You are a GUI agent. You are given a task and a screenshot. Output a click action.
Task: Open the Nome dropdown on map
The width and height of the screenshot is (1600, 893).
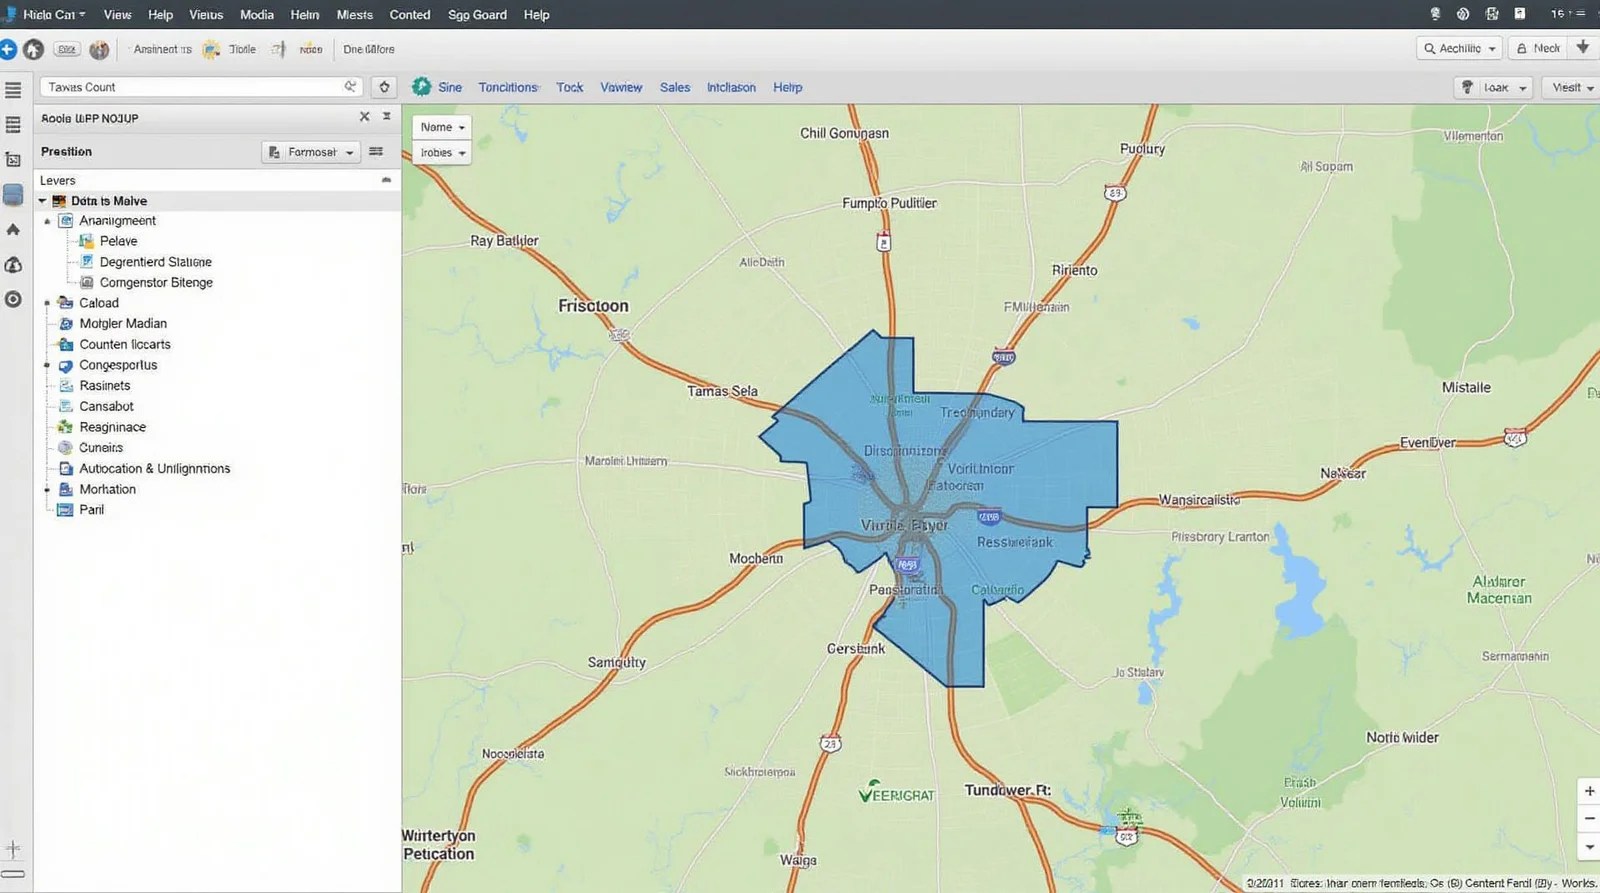click(x=442, y=127)
